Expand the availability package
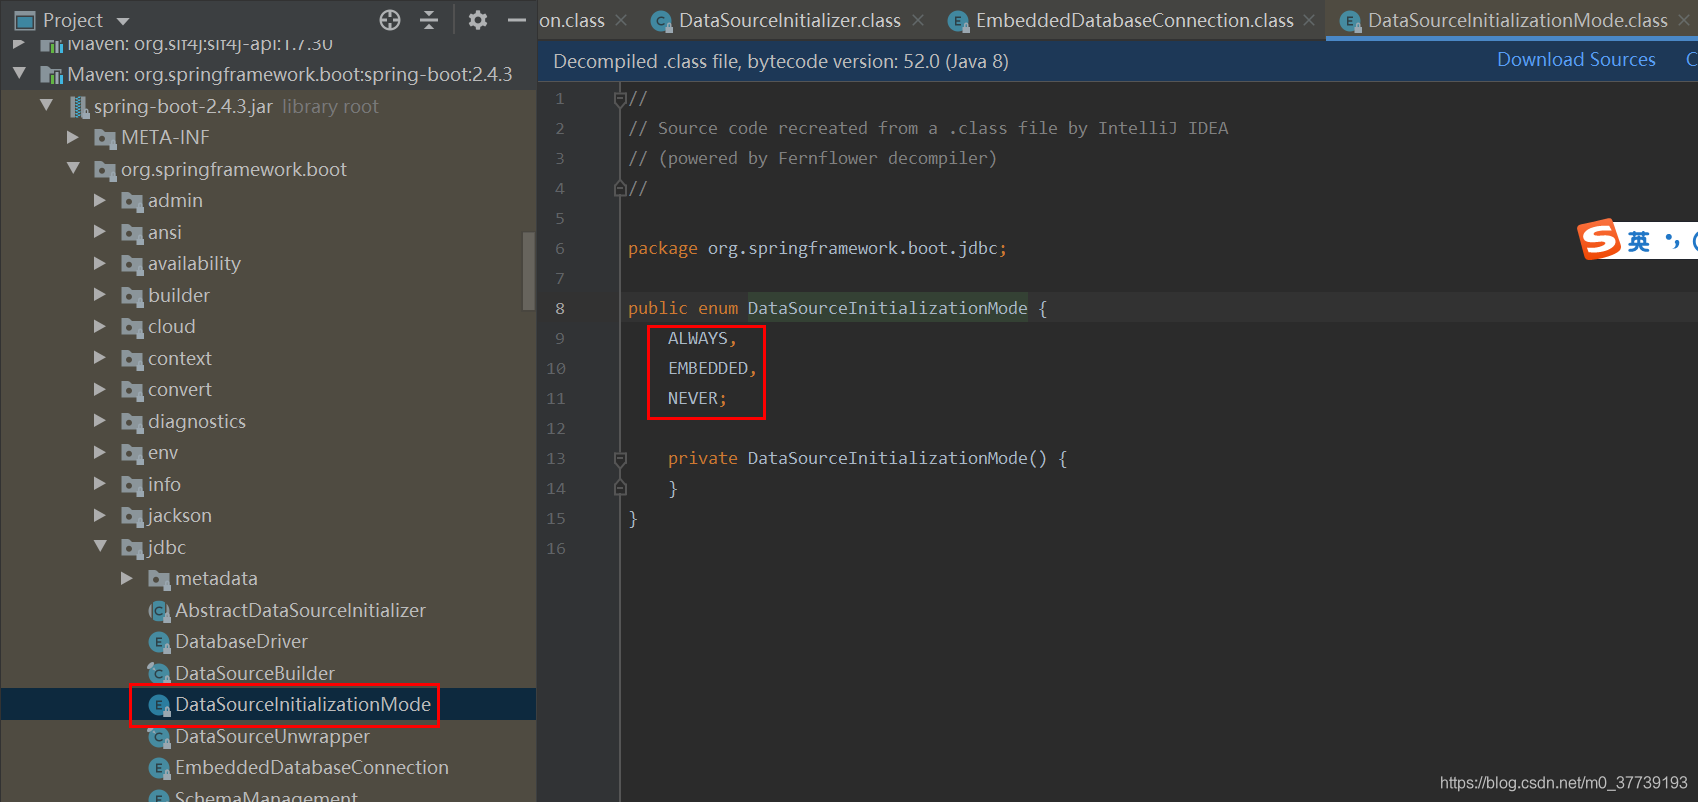Image resolution: width=1698 pixels, height=802 pixels. [x=100, y=263]
